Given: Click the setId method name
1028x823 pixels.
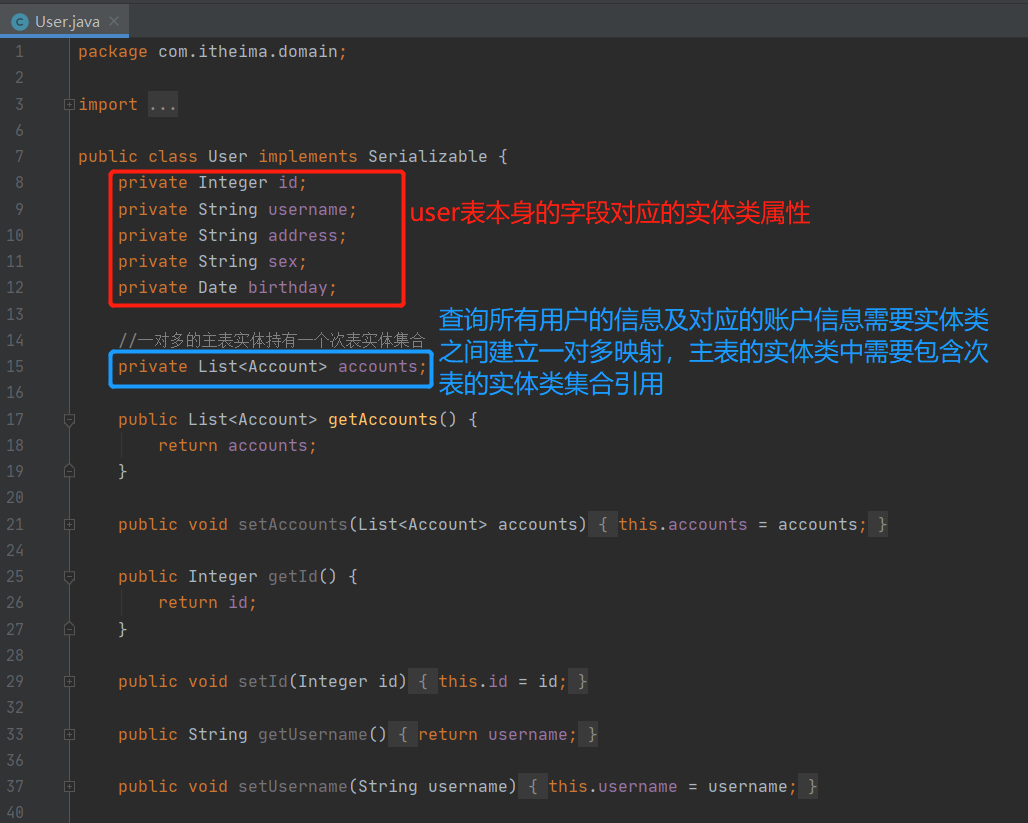Looking at the screenshot, I should 262,682.
